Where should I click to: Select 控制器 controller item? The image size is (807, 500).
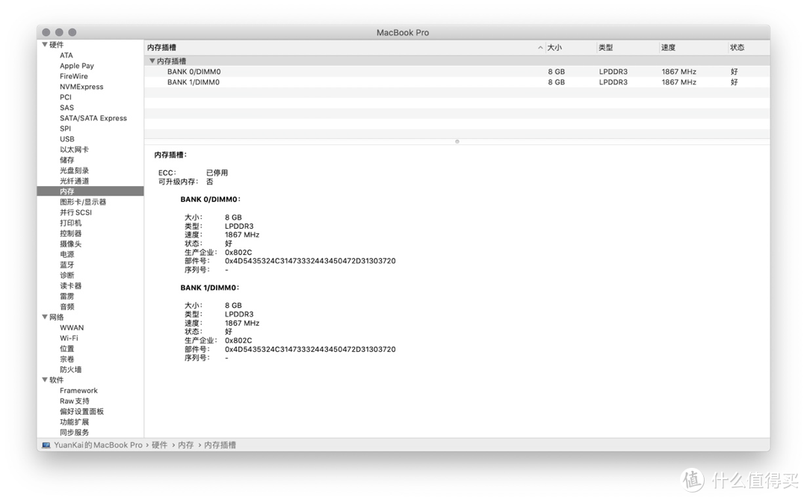(x=71, y=233)
